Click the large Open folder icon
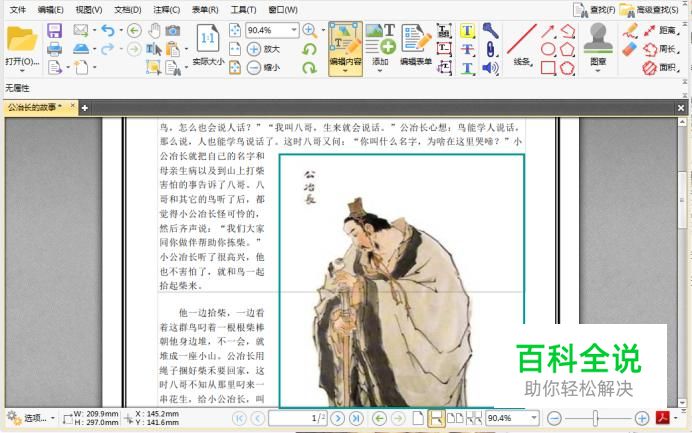 (22, 39)
